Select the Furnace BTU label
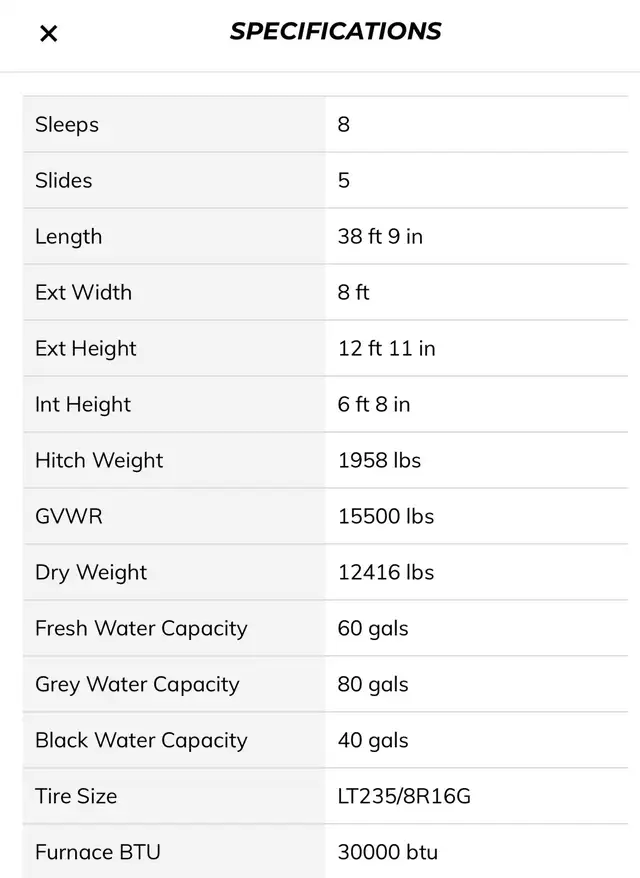This screenshot has height=878, width=640. click(x=98, y=853)
